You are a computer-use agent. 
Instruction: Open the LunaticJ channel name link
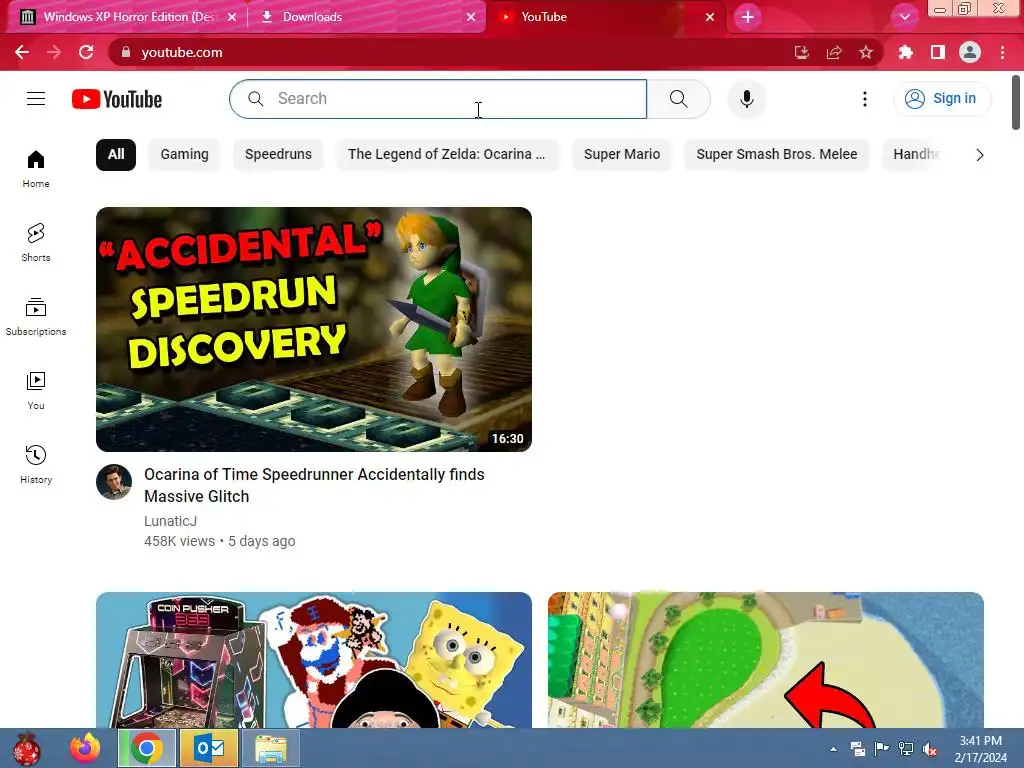[170, 521]
